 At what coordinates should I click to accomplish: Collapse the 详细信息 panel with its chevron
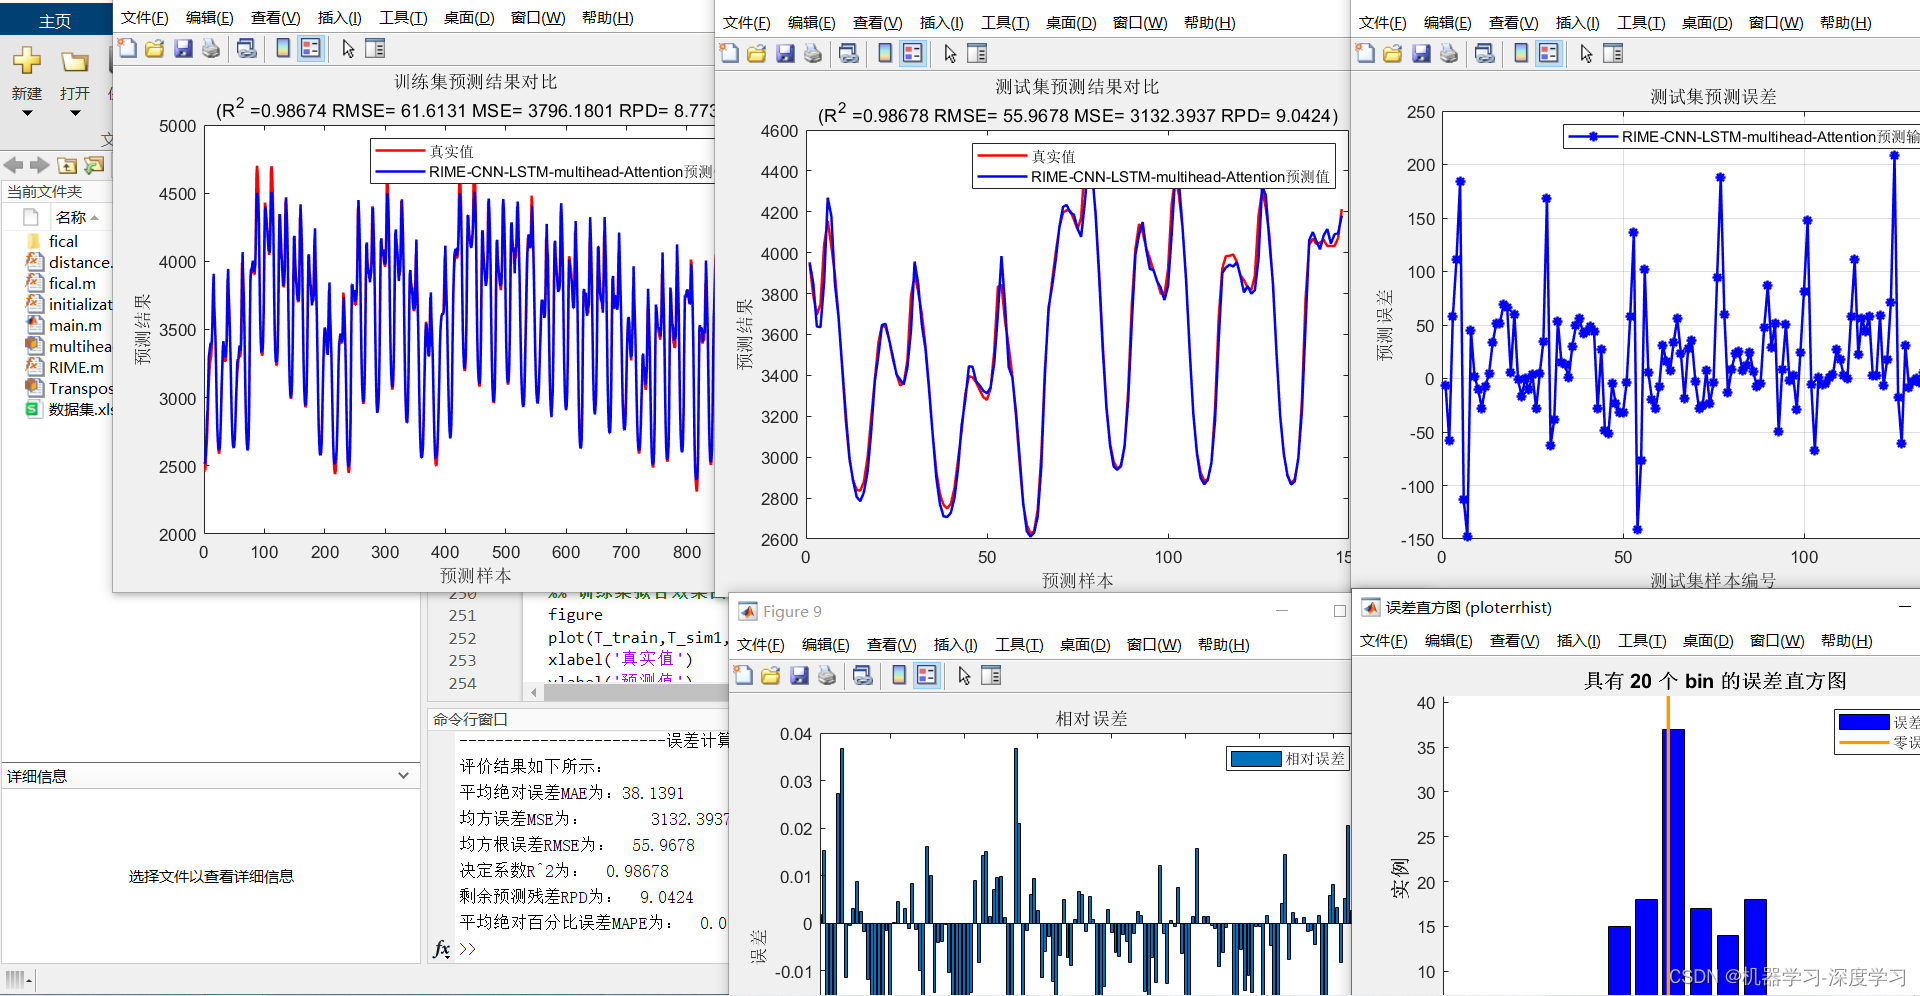tap(404, 775)
